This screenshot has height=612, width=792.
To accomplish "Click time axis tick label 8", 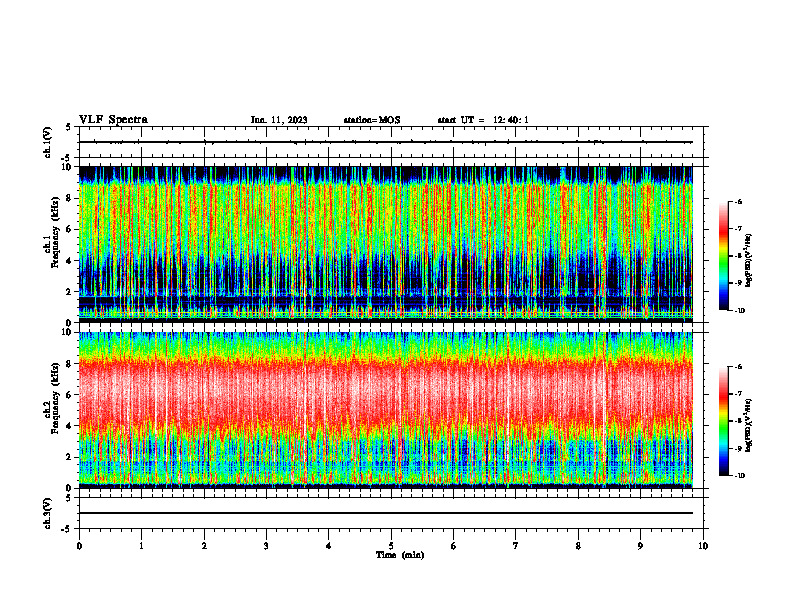I will [x=578, y=546].
